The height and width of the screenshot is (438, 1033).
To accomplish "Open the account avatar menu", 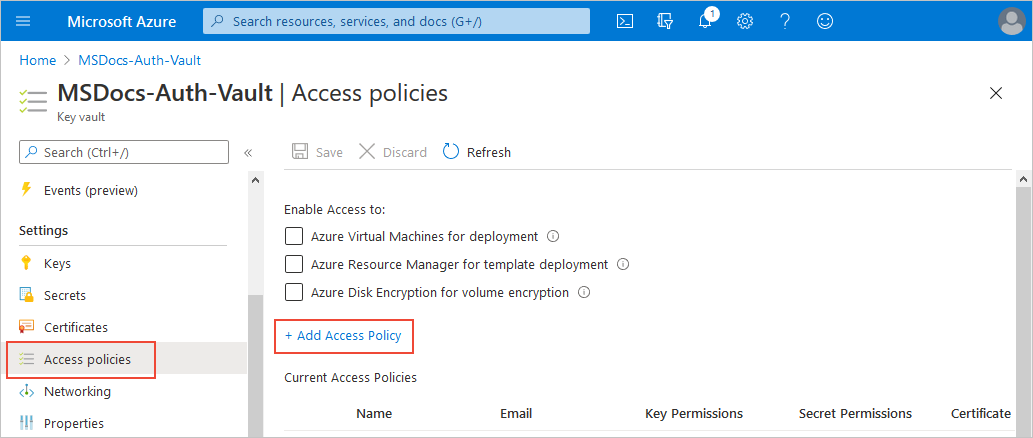I will point(1011,21).
